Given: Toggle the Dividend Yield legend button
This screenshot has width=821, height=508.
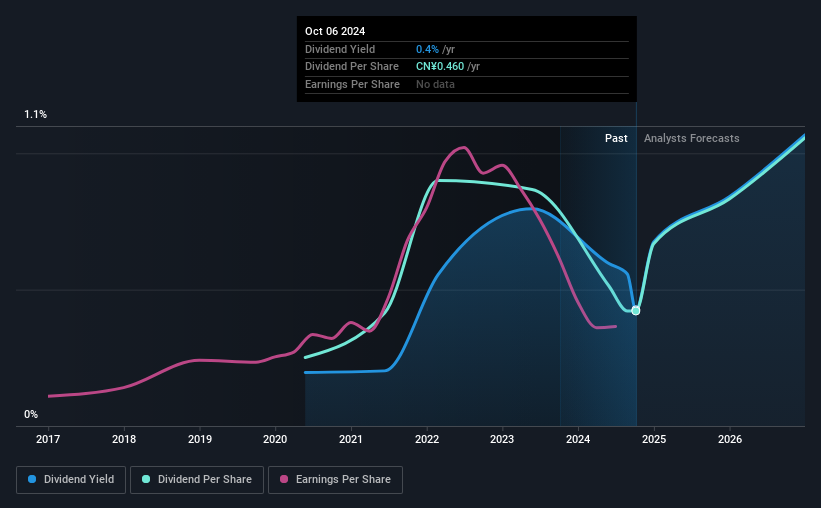Looking at the screenshot, I should click(71, 480).
